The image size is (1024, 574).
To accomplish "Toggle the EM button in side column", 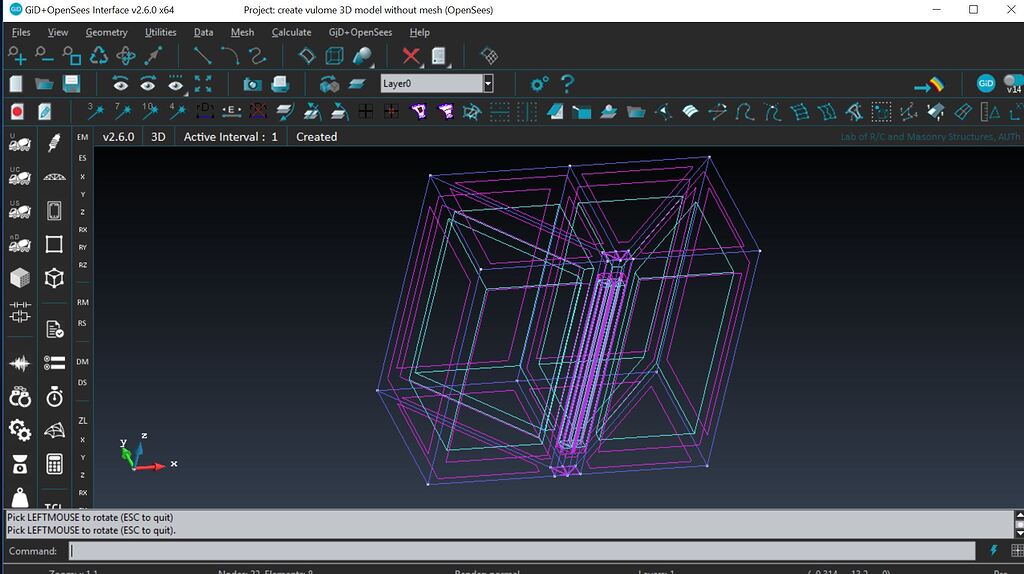I will (x=83, y=136).
